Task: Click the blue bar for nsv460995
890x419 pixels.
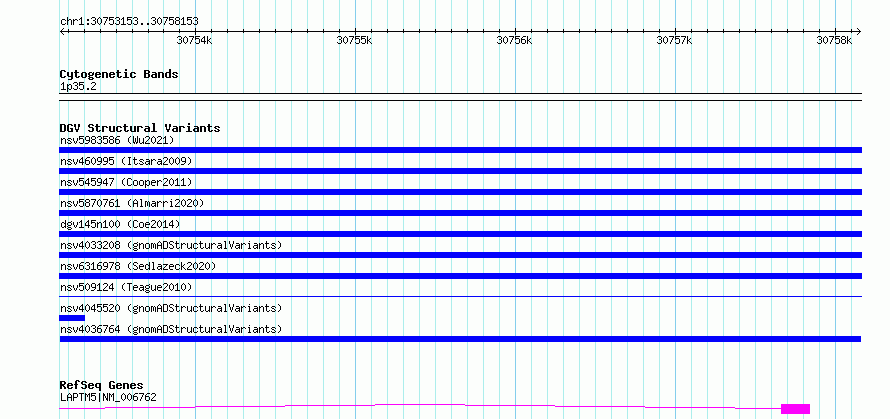Action: [x=460, y=171]
